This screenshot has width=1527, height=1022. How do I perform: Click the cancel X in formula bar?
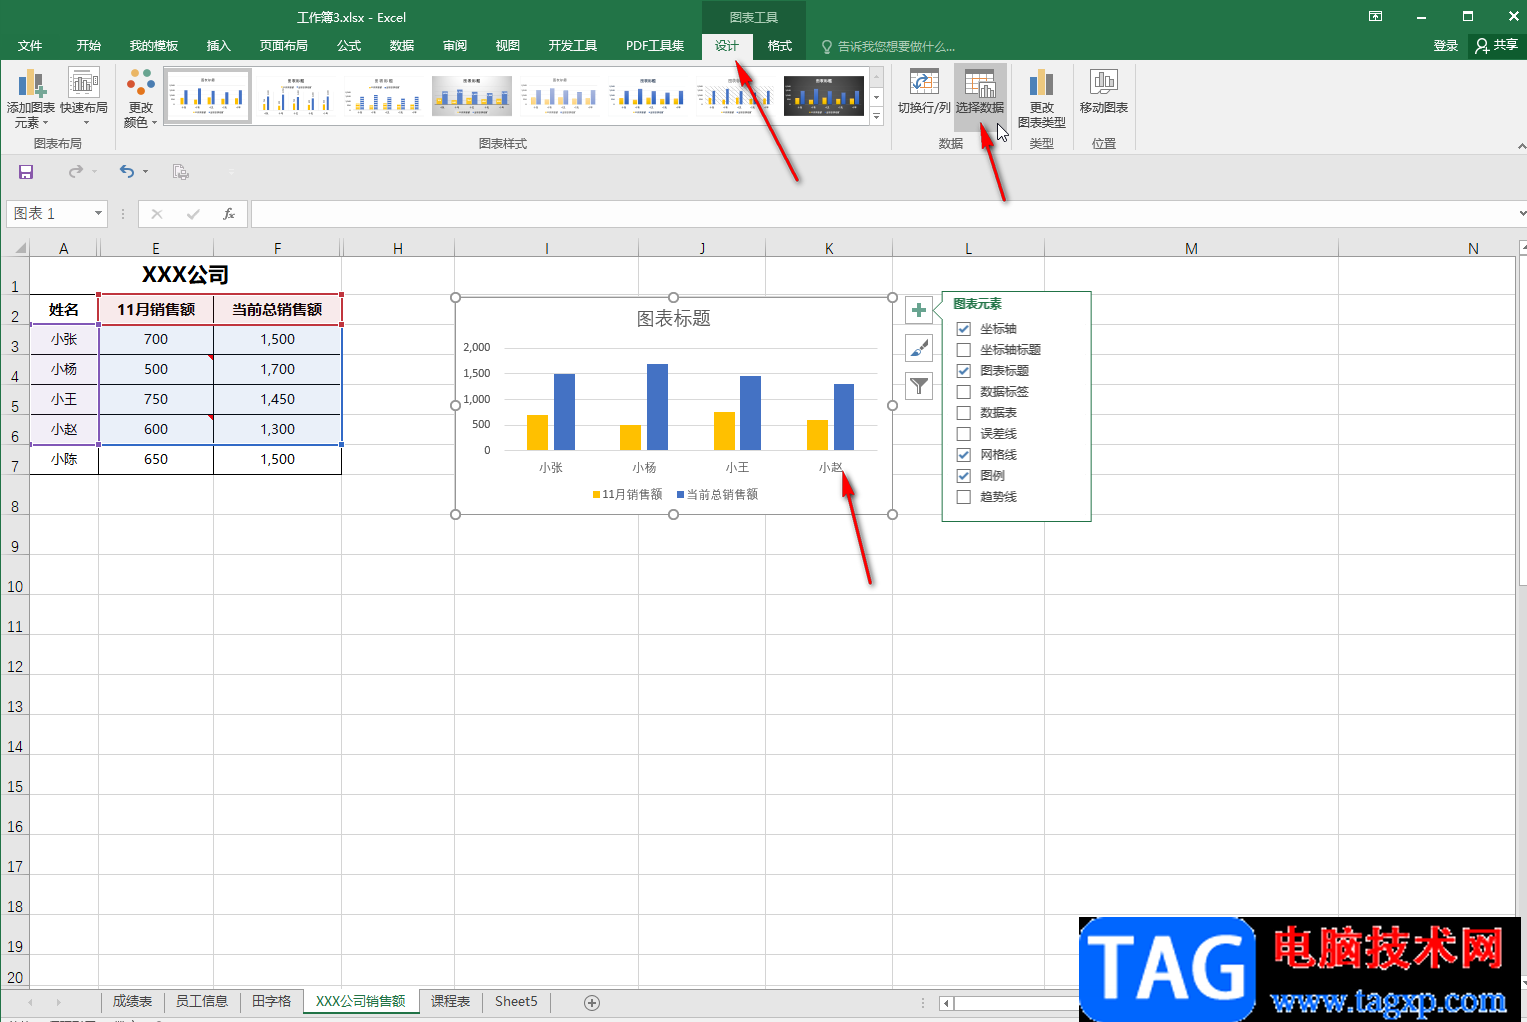[x=157, y=214]
